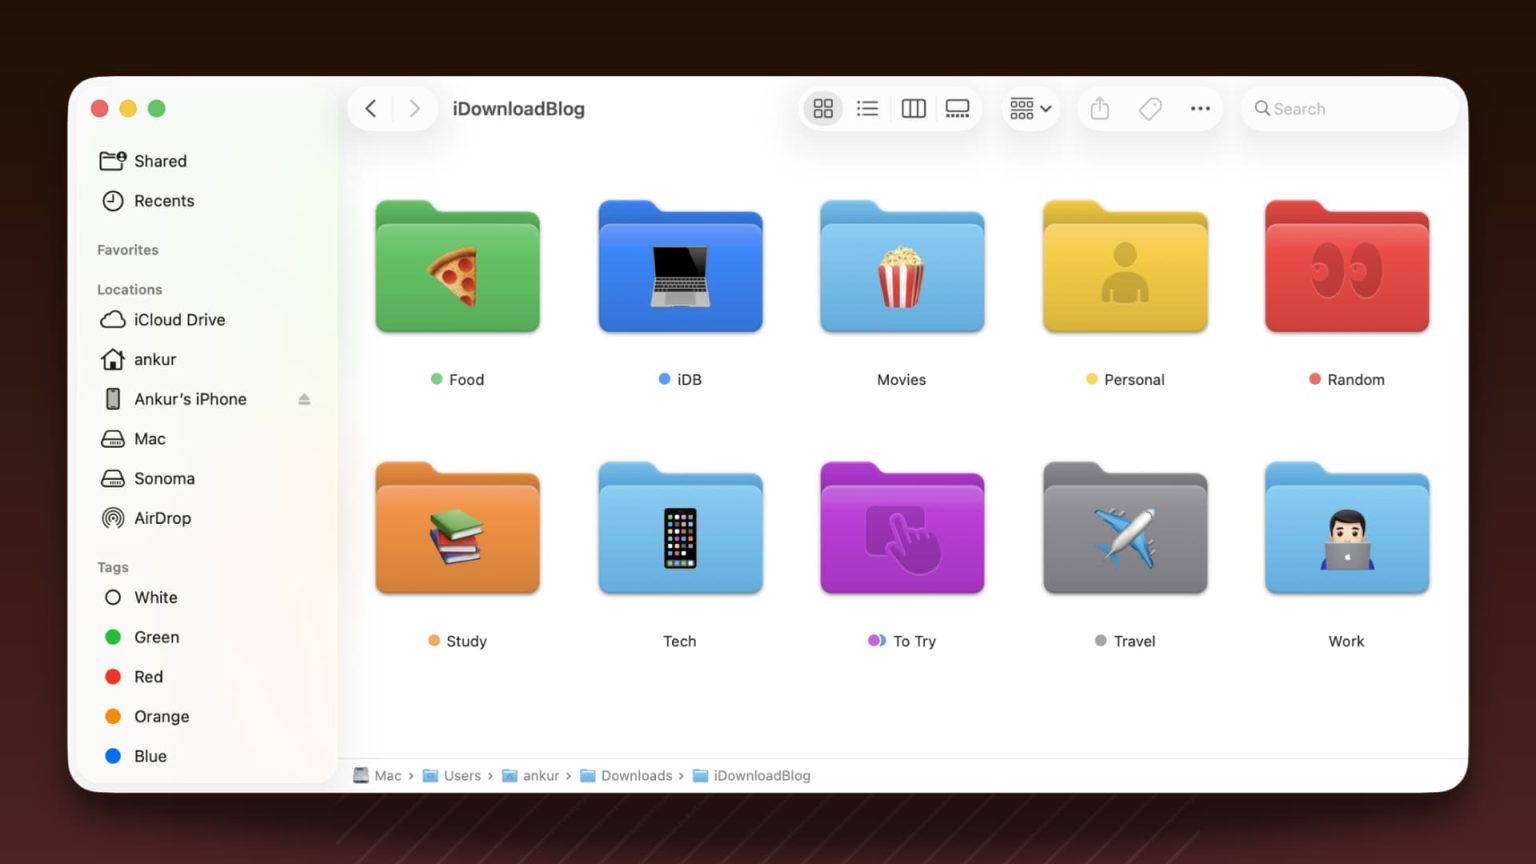
Task: Select Recents in the sidebar
Action: (164, 200)
